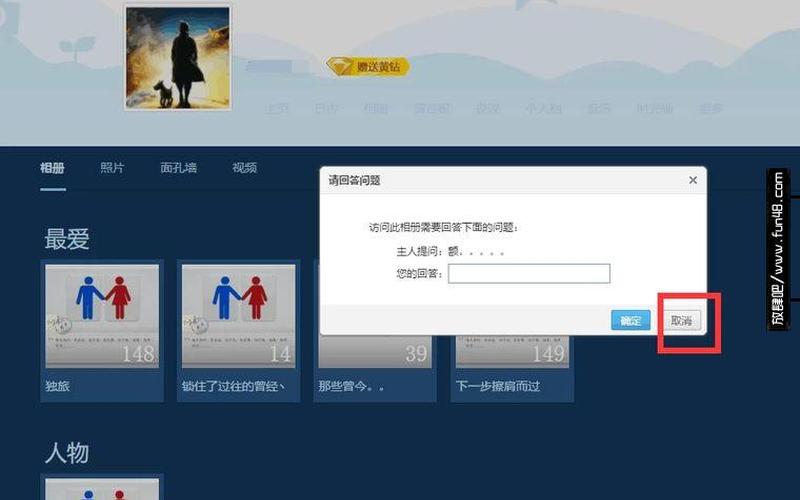Screen dimensions: 800x500
Task: Close the 请回答问题 dialog with the X
Action: [x=692, y=180]
